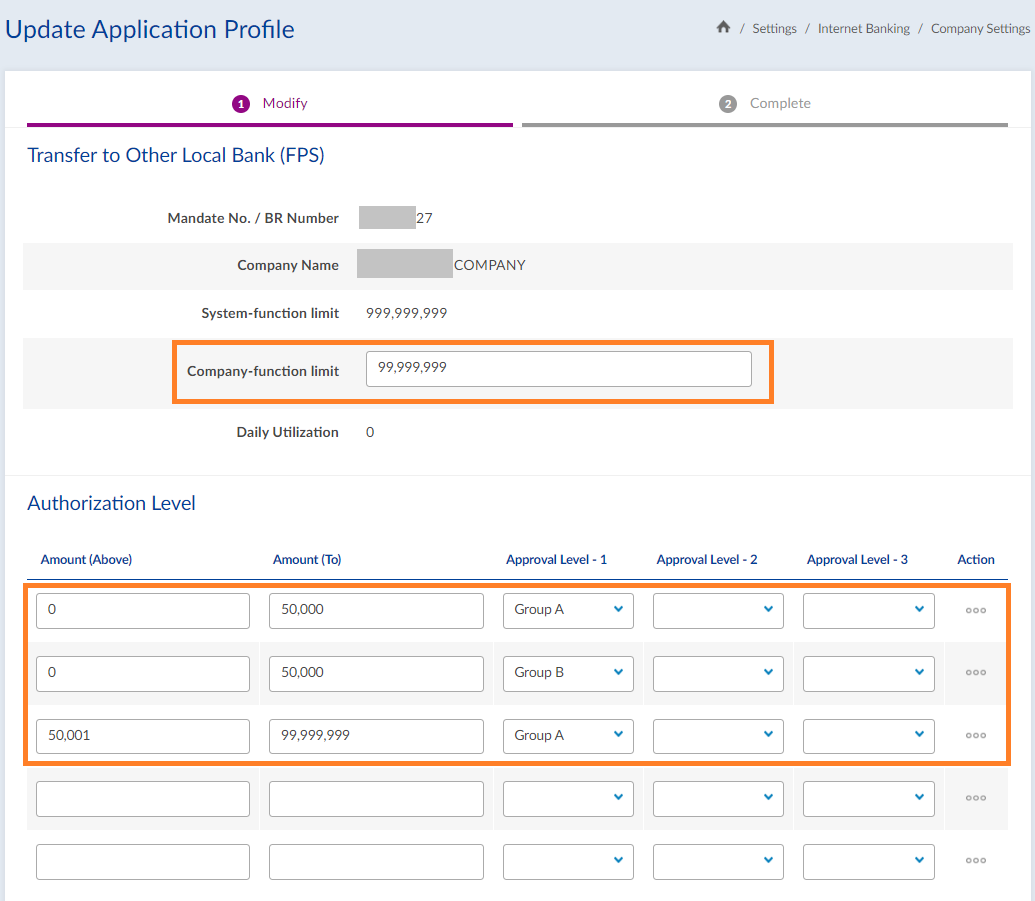Open Company Settings breadcrumb link
The width and height of the screenshot is (1035, 901).
pyautogui.click(x=980, y=29)
